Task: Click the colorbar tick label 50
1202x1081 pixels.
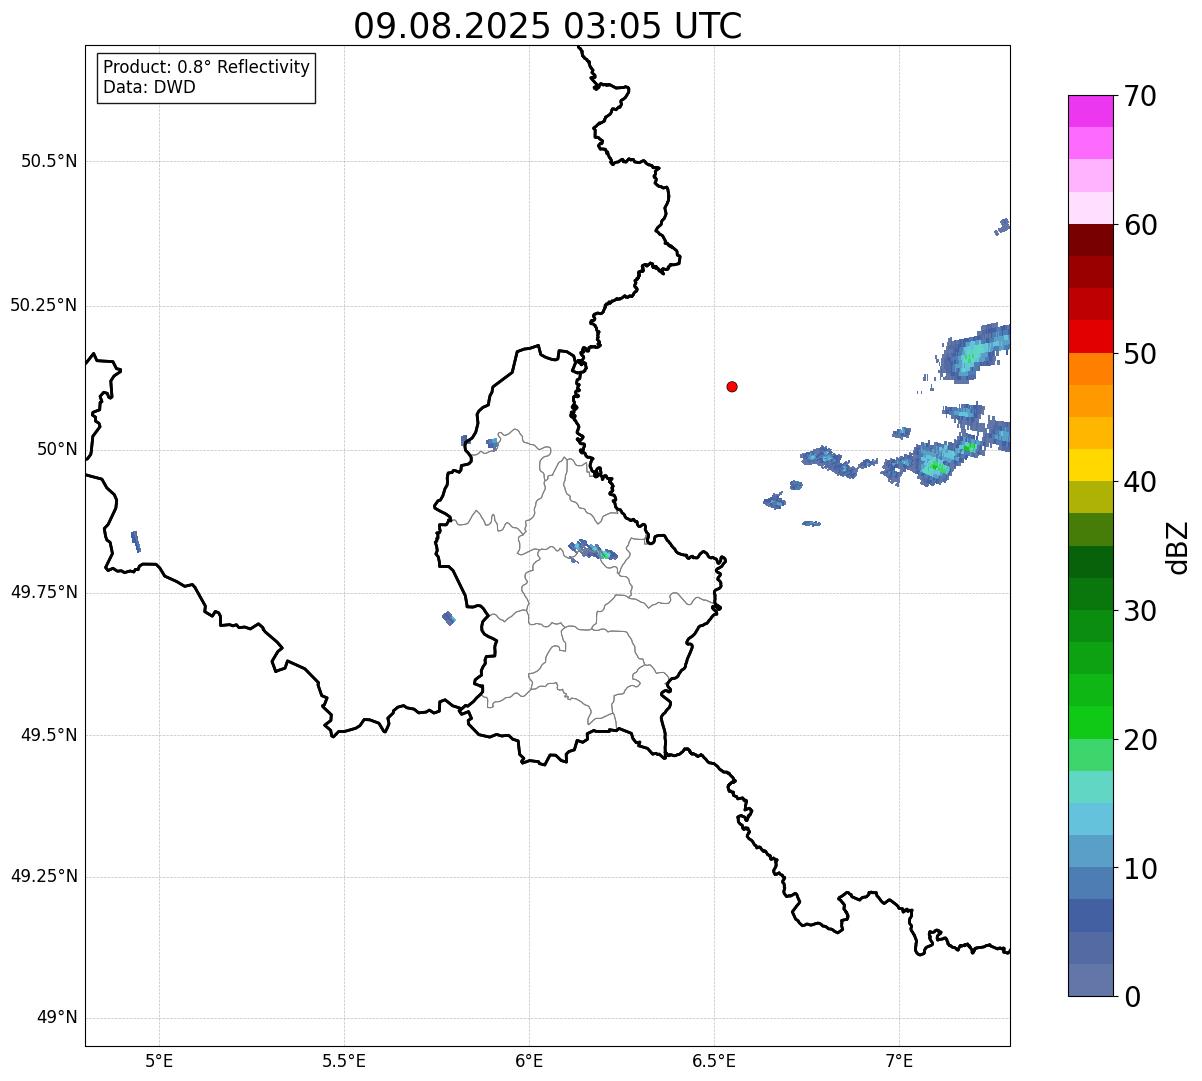Action: tap(1140, 354)
